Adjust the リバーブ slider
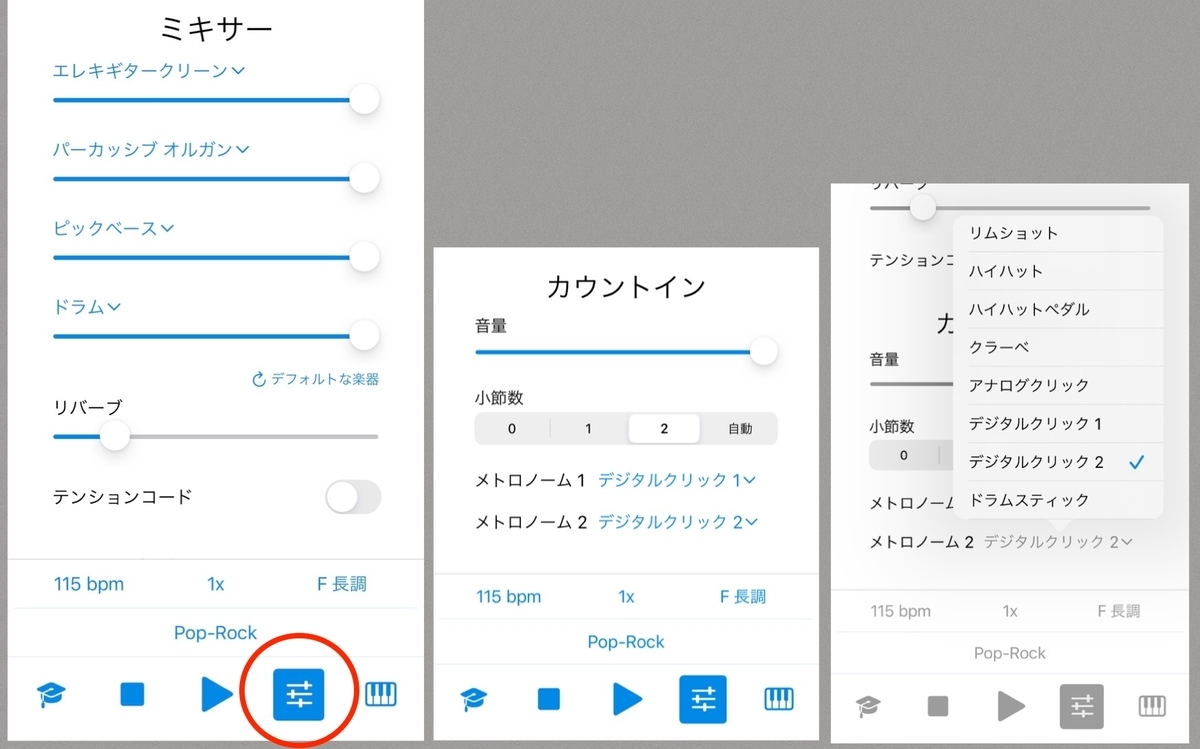Viewport: 1200px width, 749px height. [115, 436]
